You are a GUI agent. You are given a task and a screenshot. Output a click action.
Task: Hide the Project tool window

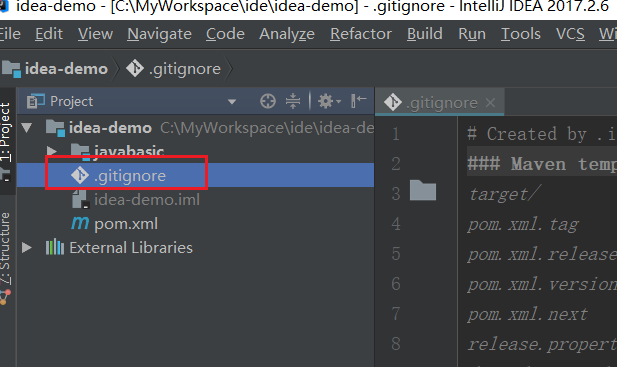[x=358, y=101]
